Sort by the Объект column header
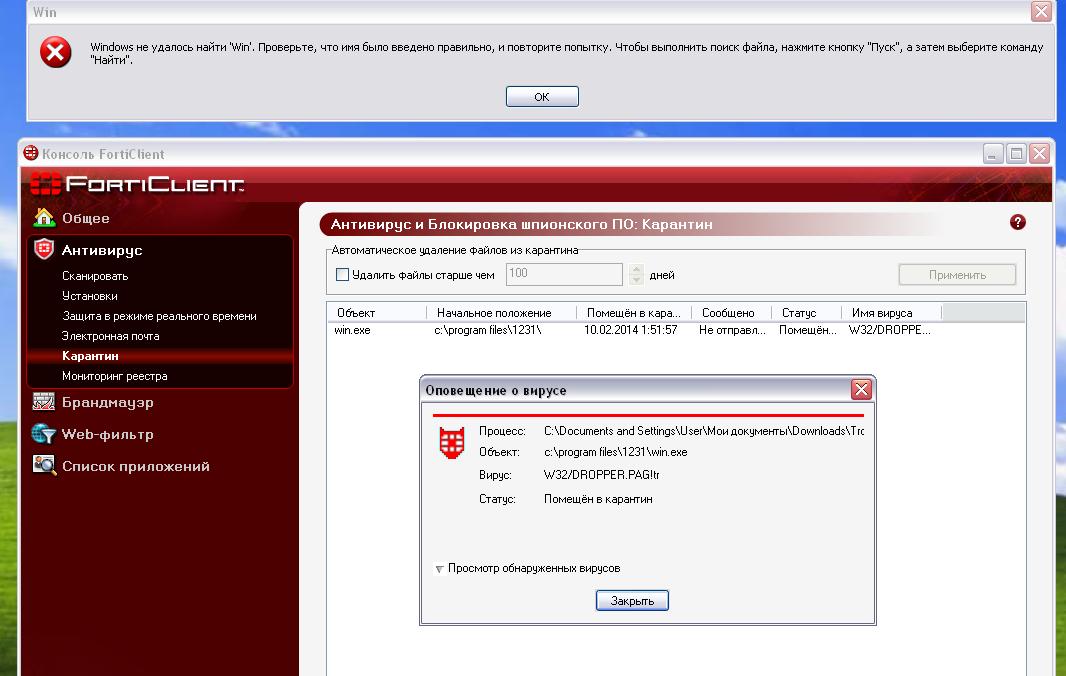Viewport: 1066px width, 676px height. 377,313
